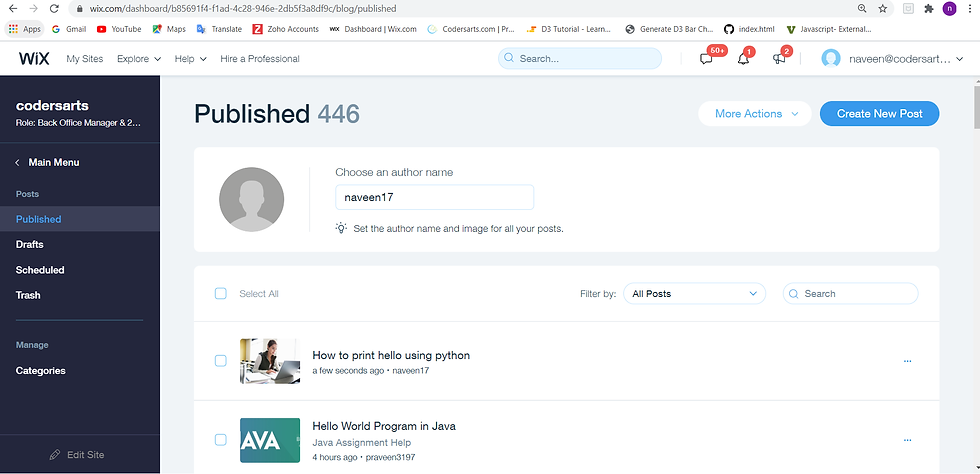Click the posts Search field
Image resolution: width=980 pixels, height=474 pixels.
pos(851,293)
